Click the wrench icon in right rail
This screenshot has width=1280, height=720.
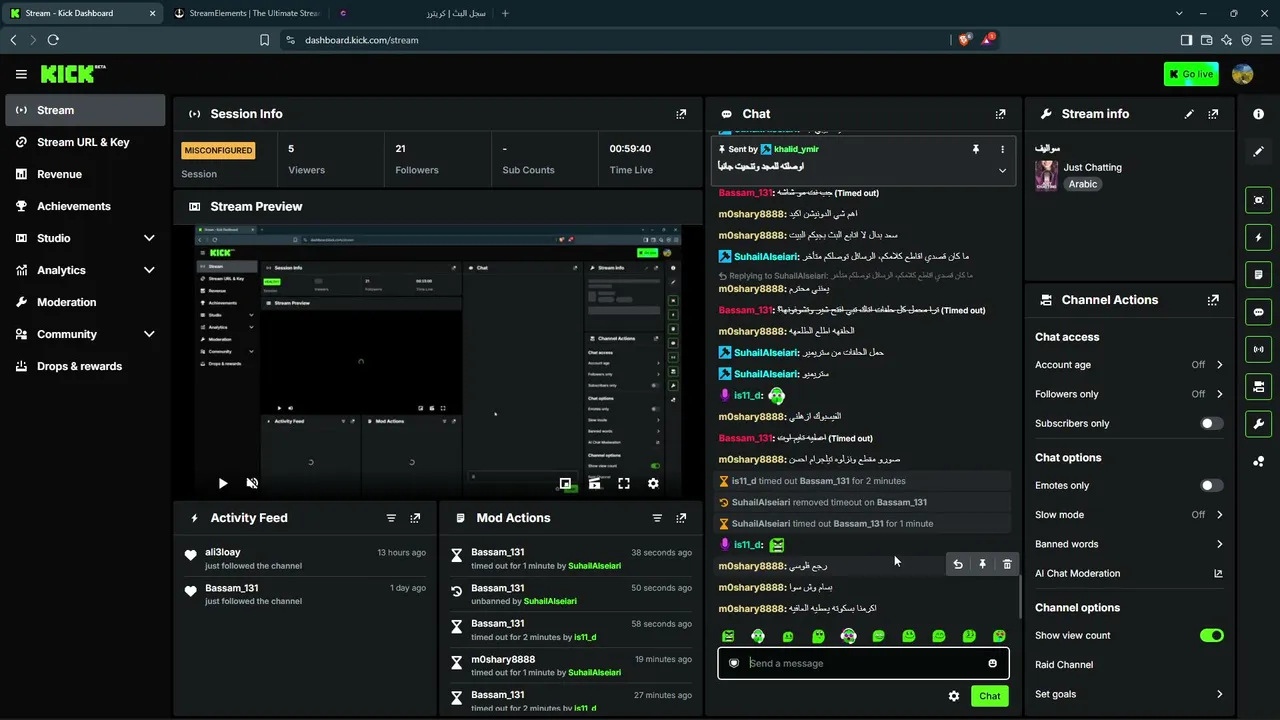[x=1258, y=424]
